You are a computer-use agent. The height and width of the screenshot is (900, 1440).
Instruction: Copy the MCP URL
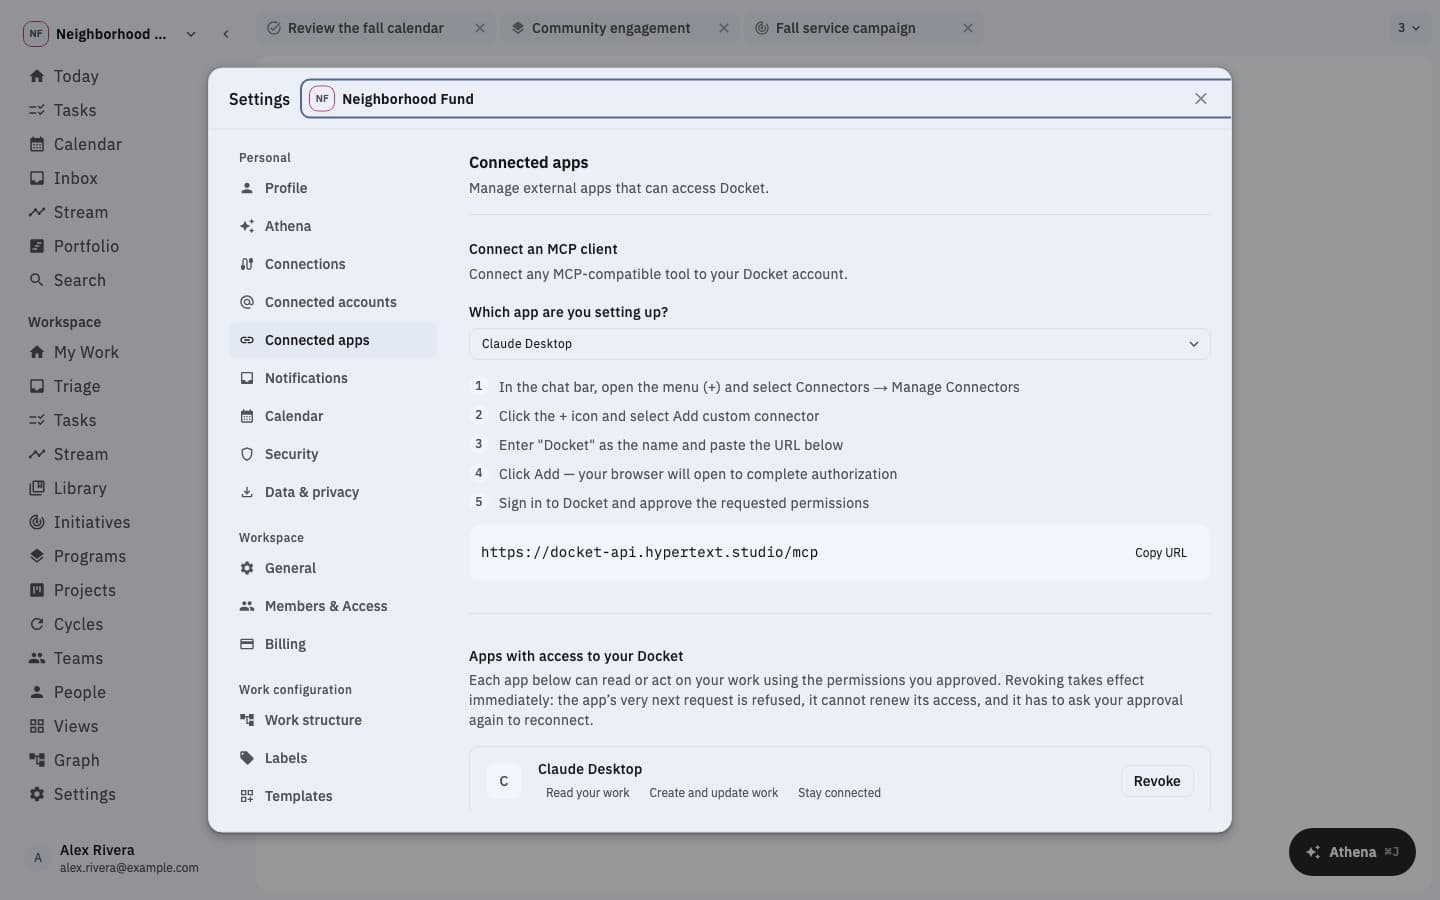coord(1160,553)
